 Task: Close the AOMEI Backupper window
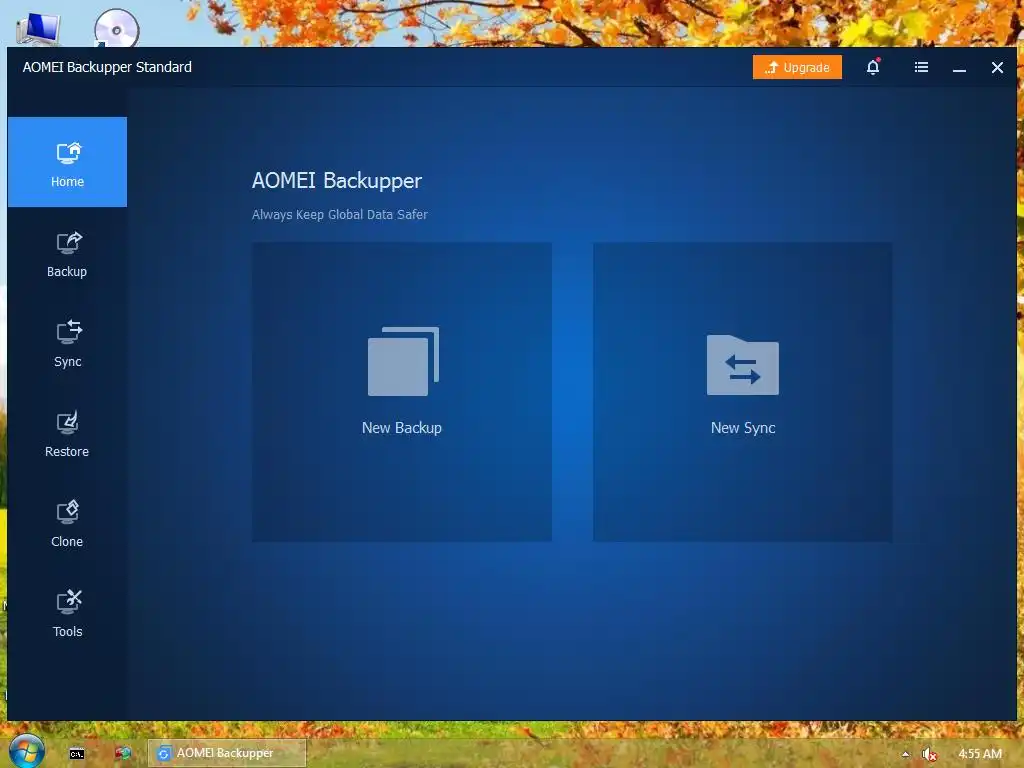click(997, 67)
